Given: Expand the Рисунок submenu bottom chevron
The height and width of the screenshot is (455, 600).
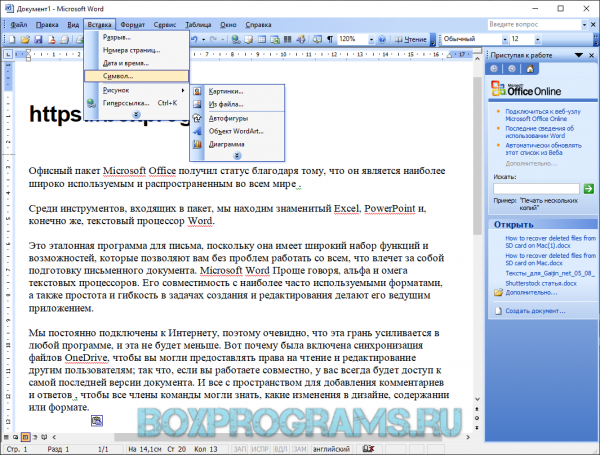Looking at the screenshot, I should click(x=237, y=155).
